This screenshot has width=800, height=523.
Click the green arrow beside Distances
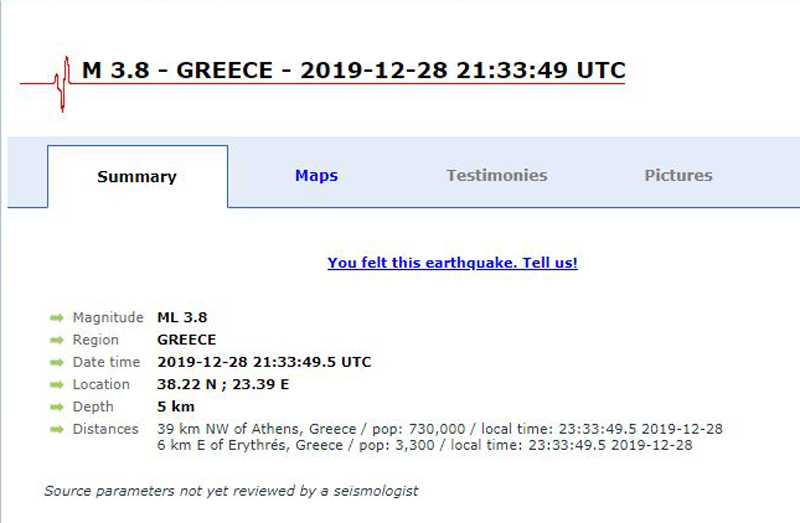point(57,429)
